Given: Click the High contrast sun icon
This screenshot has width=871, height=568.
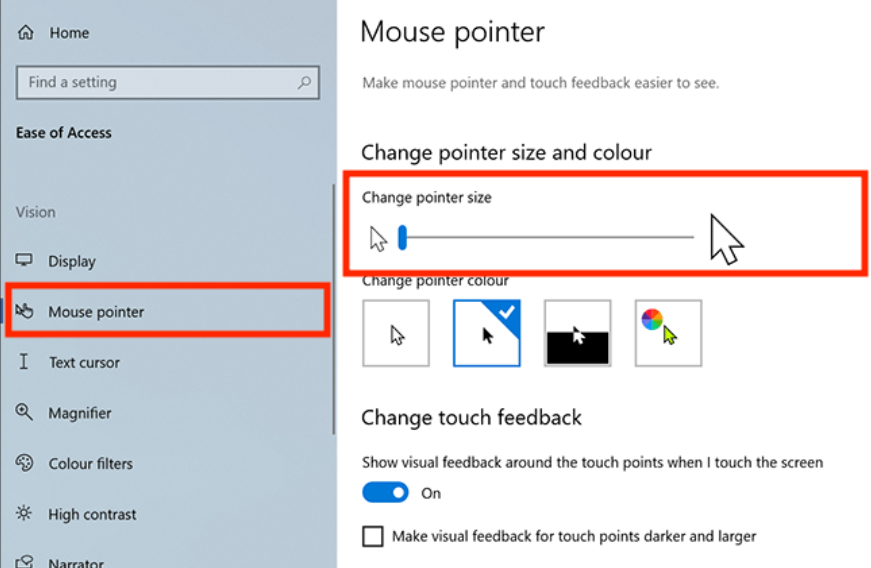Looking at the screenshot, I should [x=25, y=514].
